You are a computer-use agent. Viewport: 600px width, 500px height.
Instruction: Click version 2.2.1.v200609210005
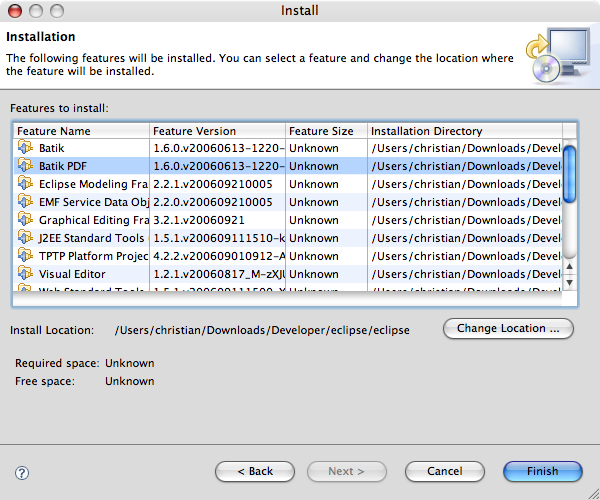pyautogui.click(x=213, y=184)
